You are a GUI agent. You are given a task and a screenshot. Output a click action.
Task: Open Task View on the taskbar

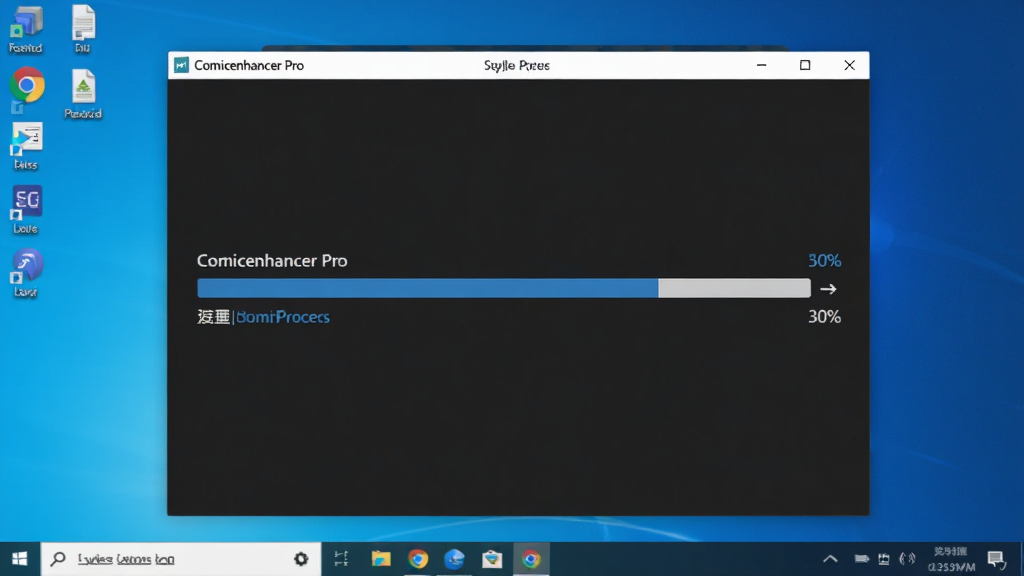[341, 558]
